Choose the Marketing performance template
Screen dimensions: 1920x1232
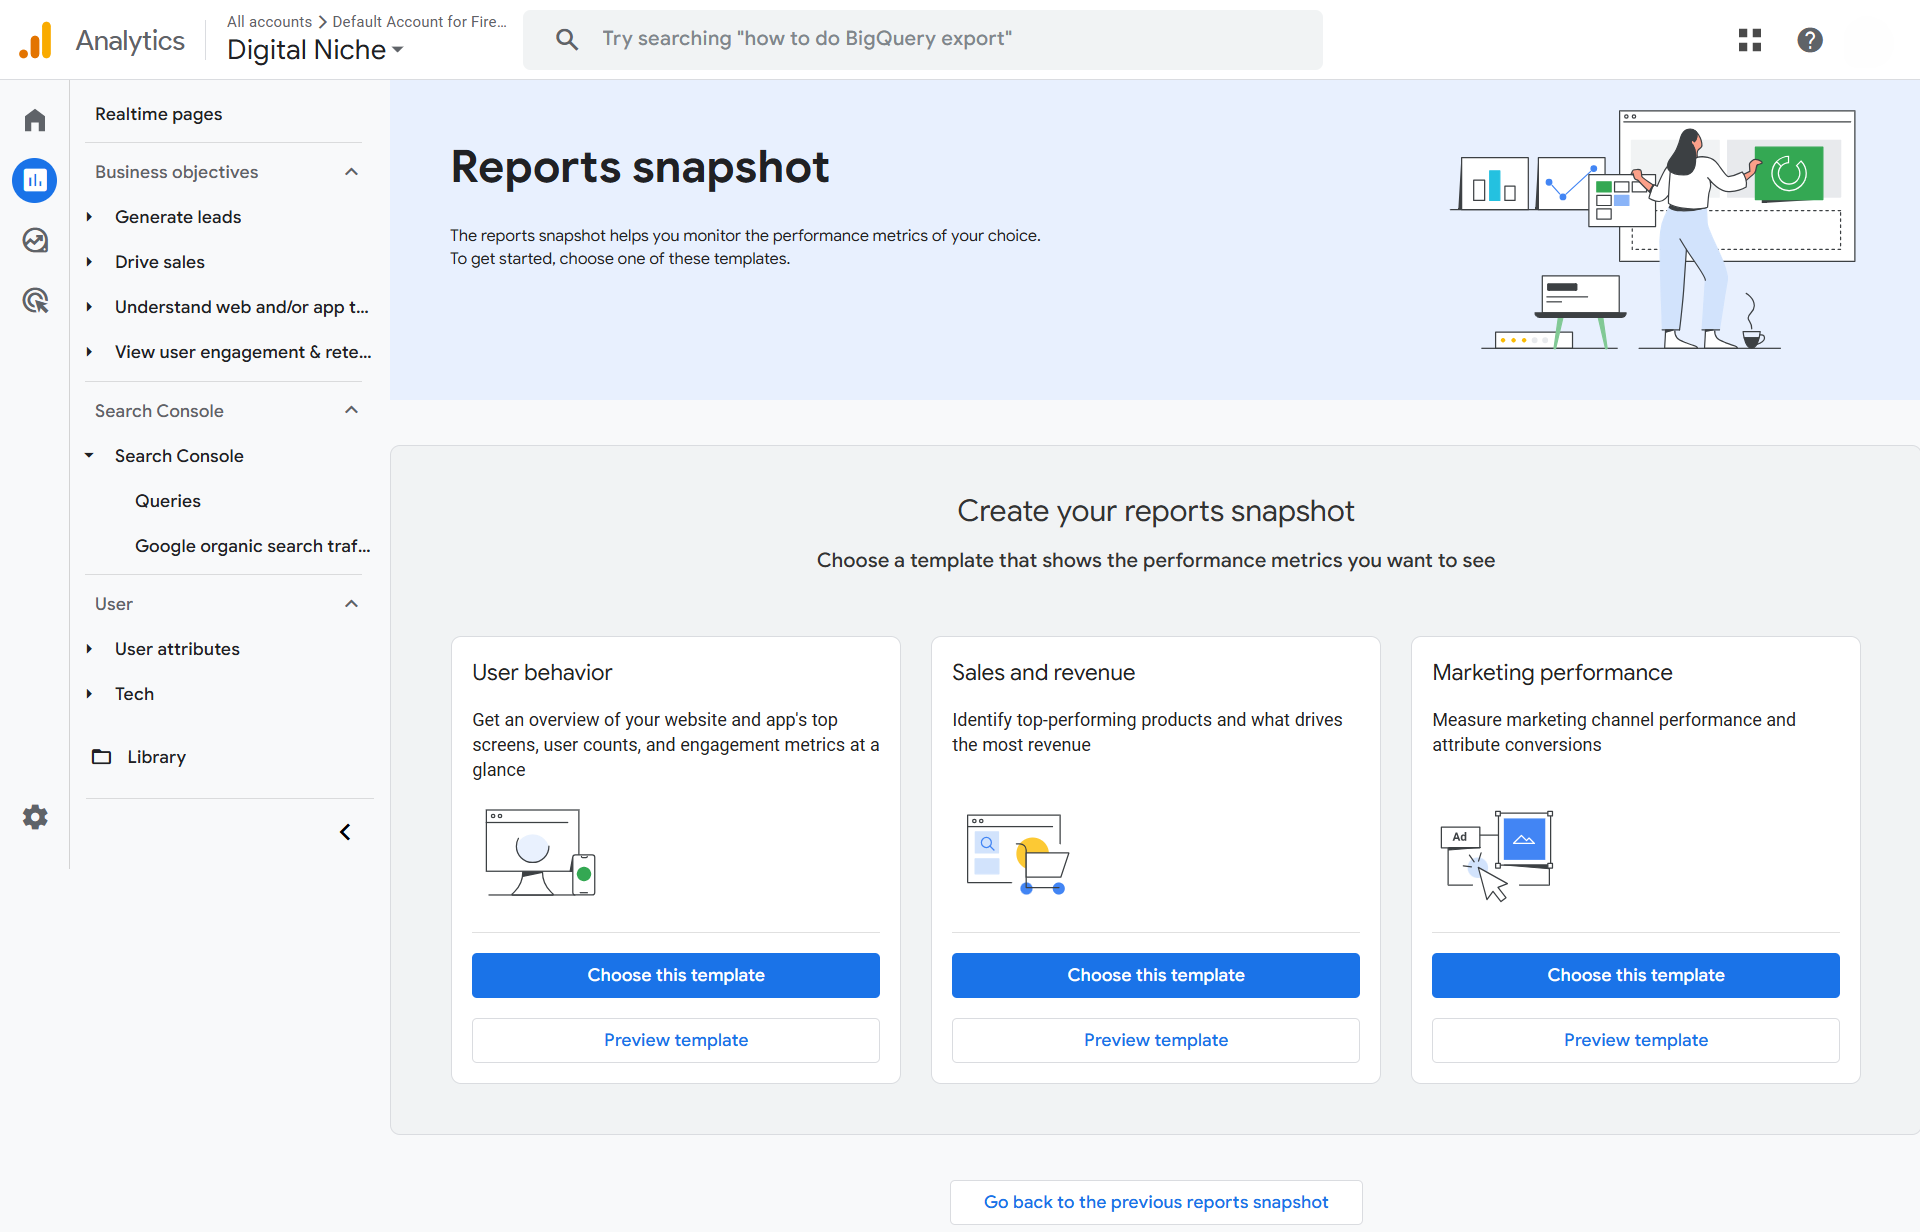(1636, 975)
